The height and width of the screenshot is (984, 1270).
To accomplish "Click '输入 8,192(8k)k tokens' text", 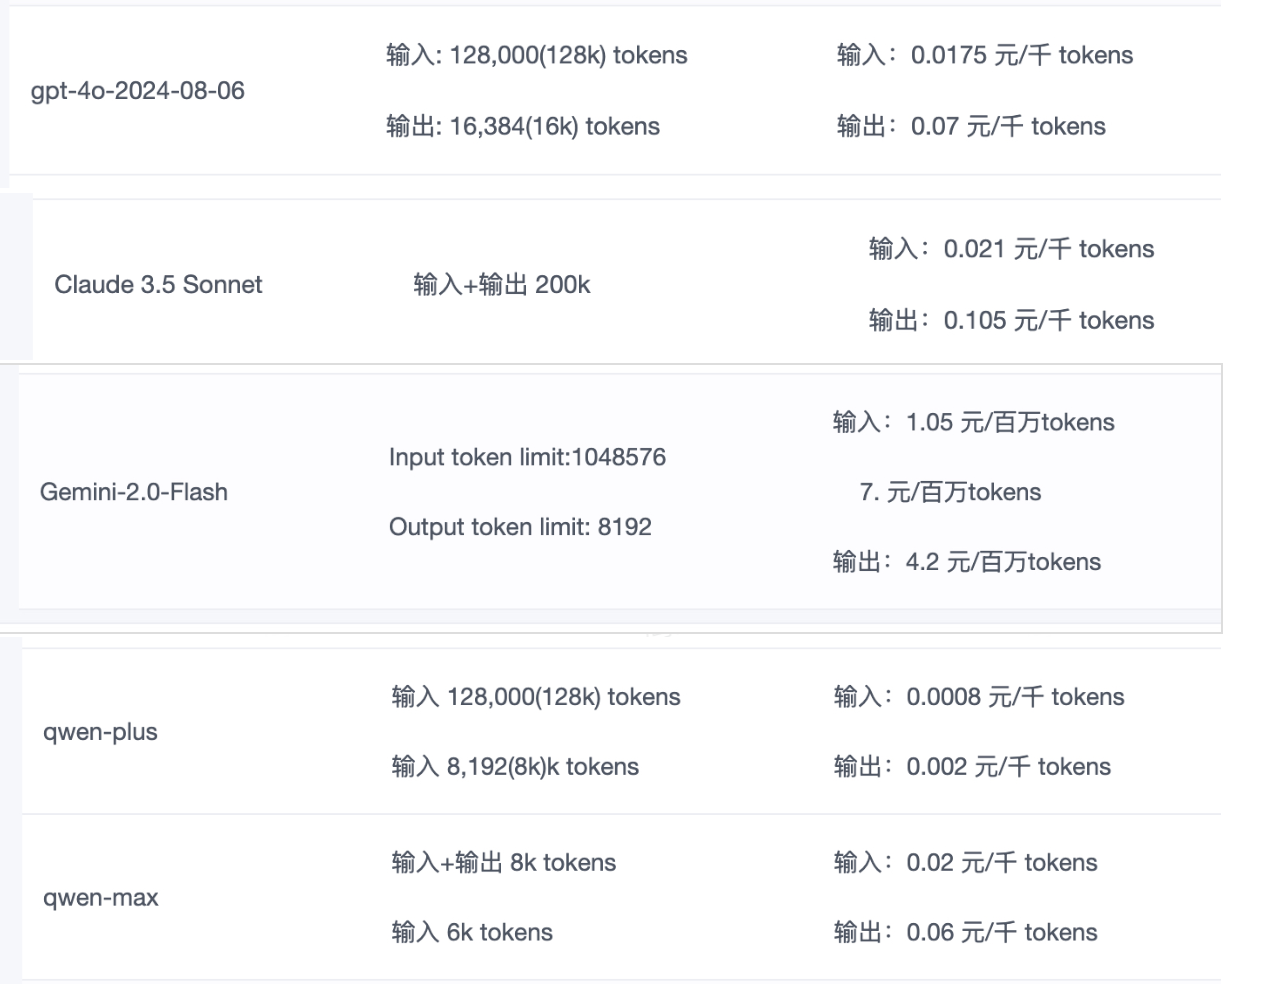I will [x=515, y=767].
